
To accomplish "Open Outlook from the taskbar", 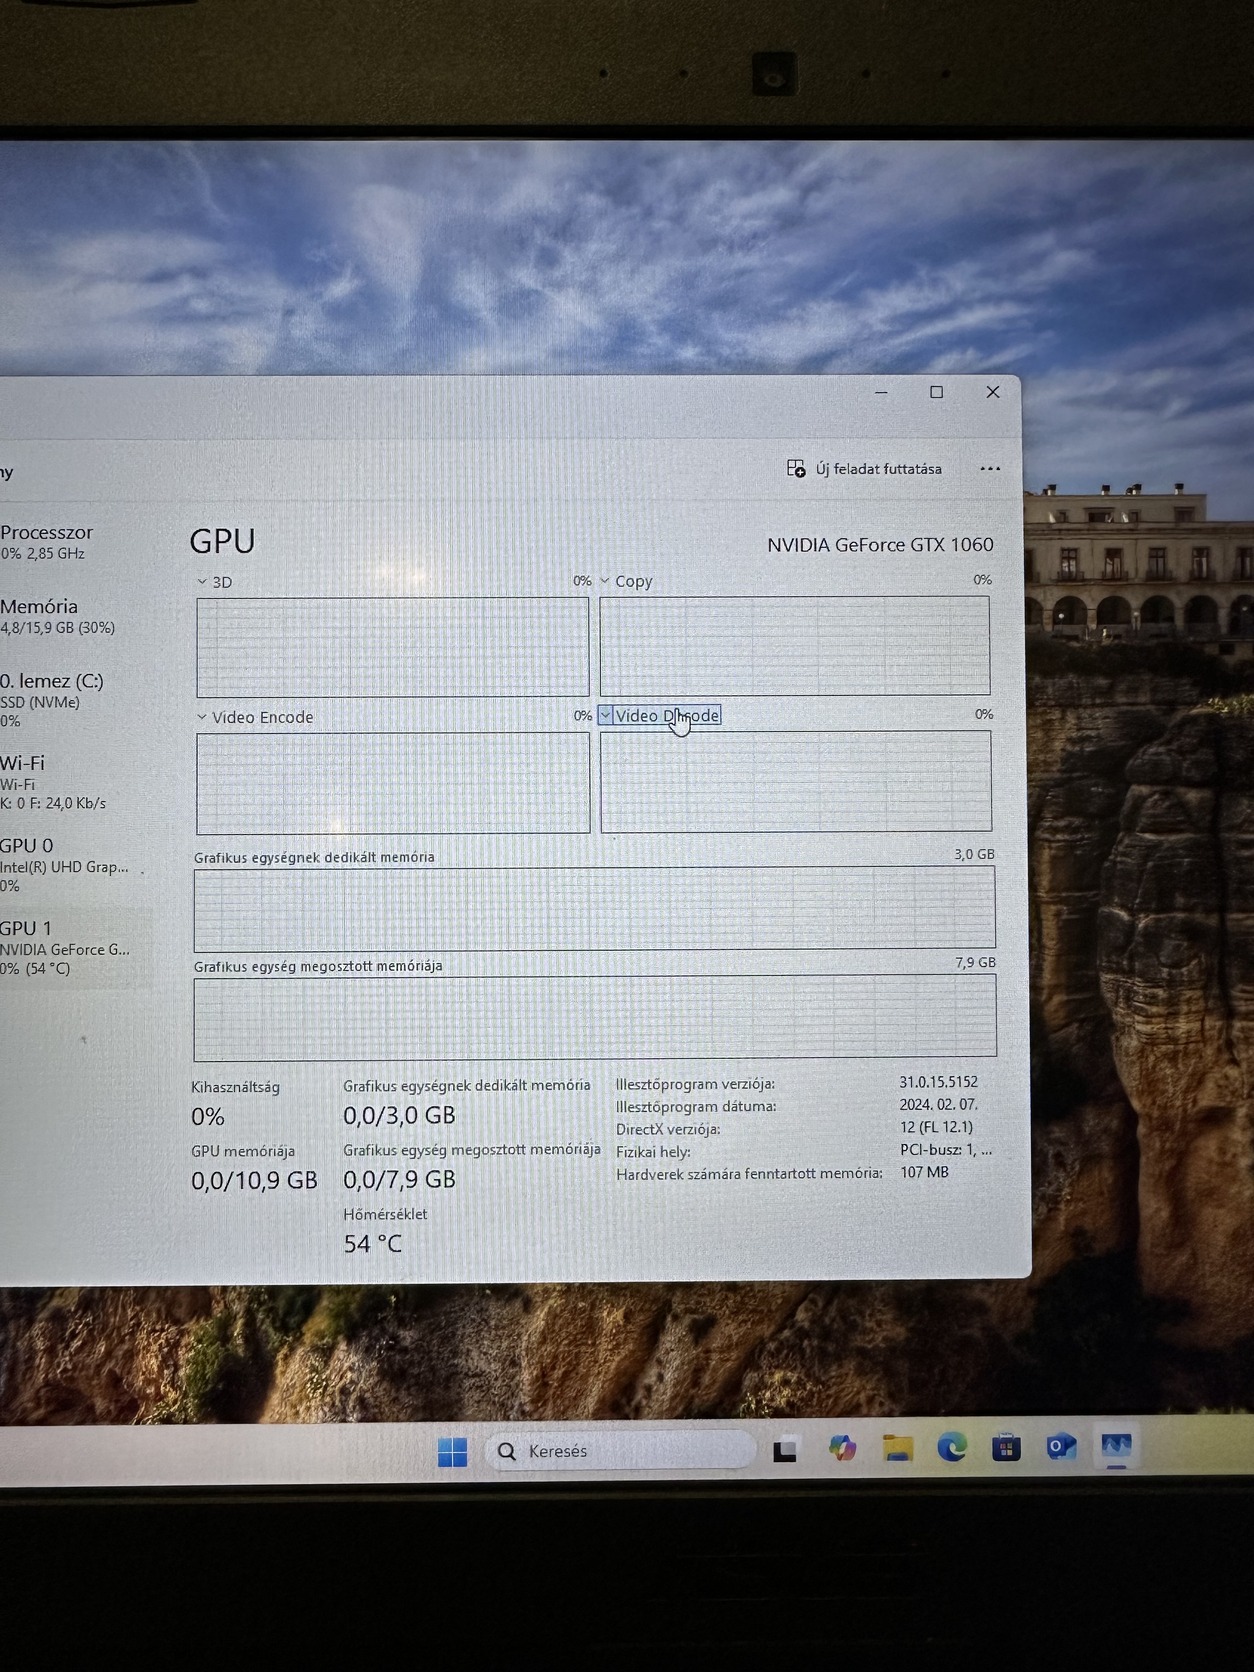I will click(x=1061, y=1446).
